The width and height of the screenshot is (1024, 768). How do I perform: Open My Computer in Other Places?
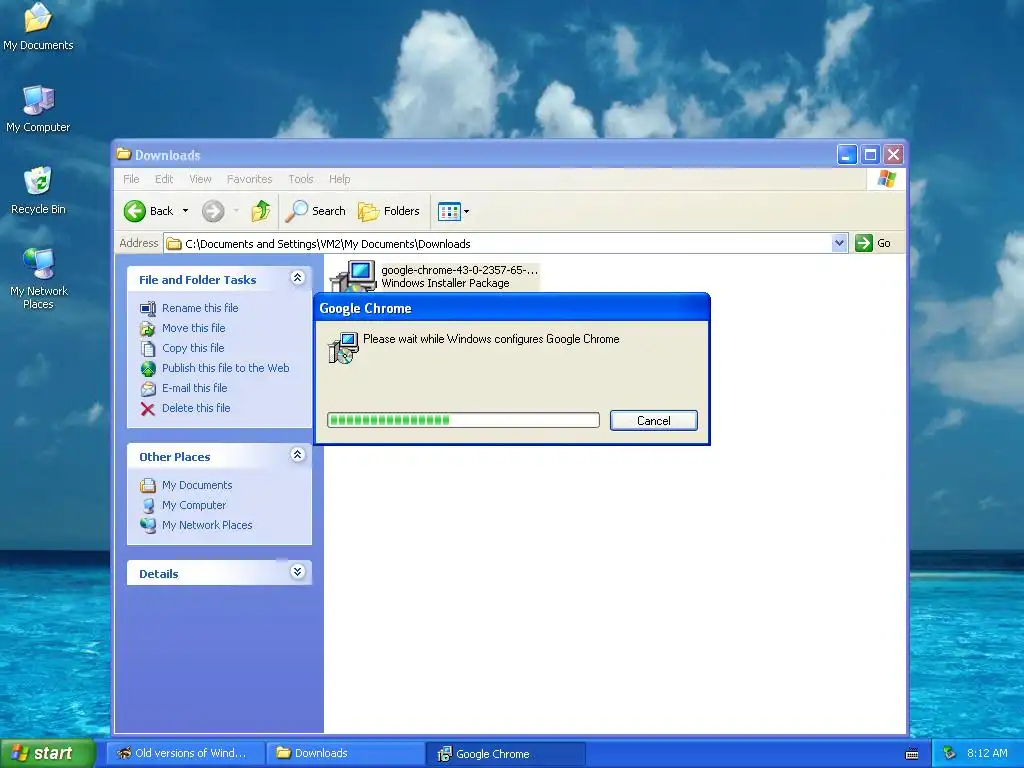click(x=194, y=505)
